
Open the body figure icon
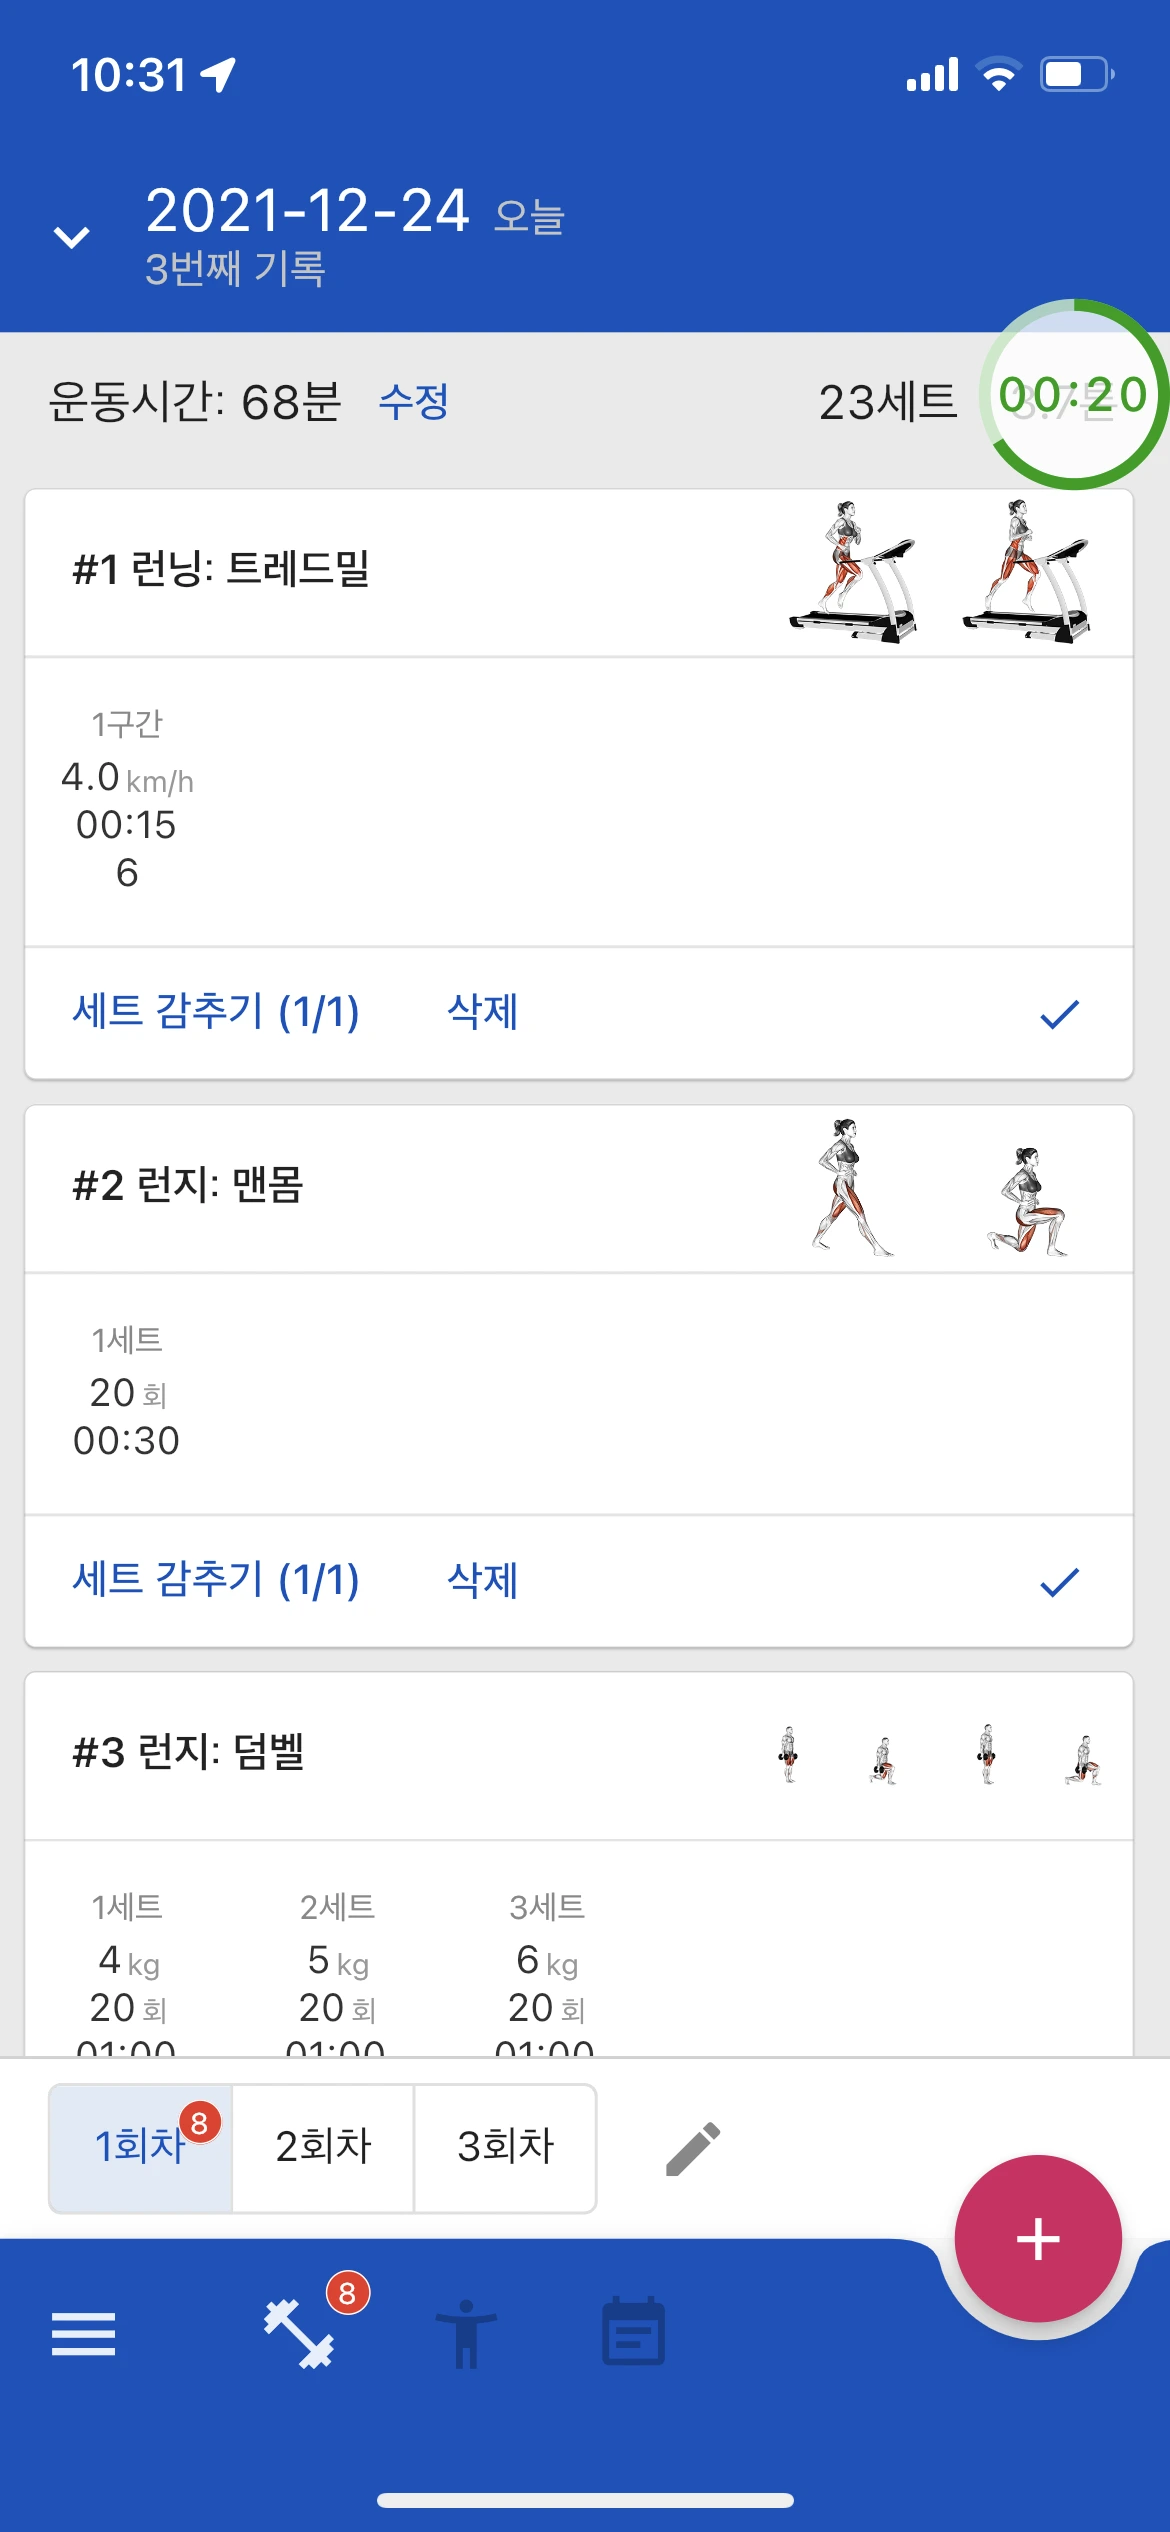pos(465,2334)
